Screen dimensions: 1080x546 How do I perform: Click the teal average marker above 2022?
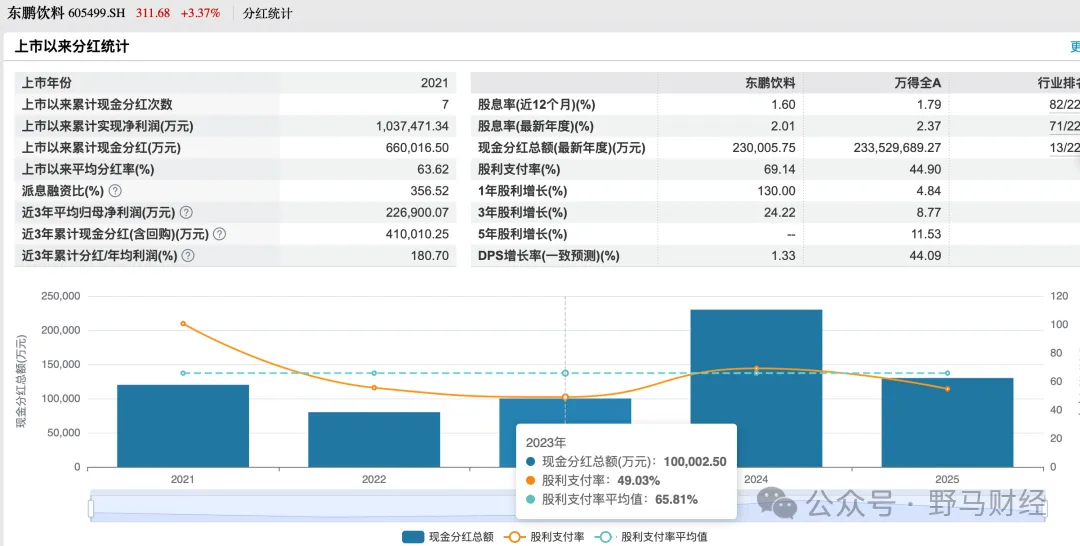[x=374, y=373]
